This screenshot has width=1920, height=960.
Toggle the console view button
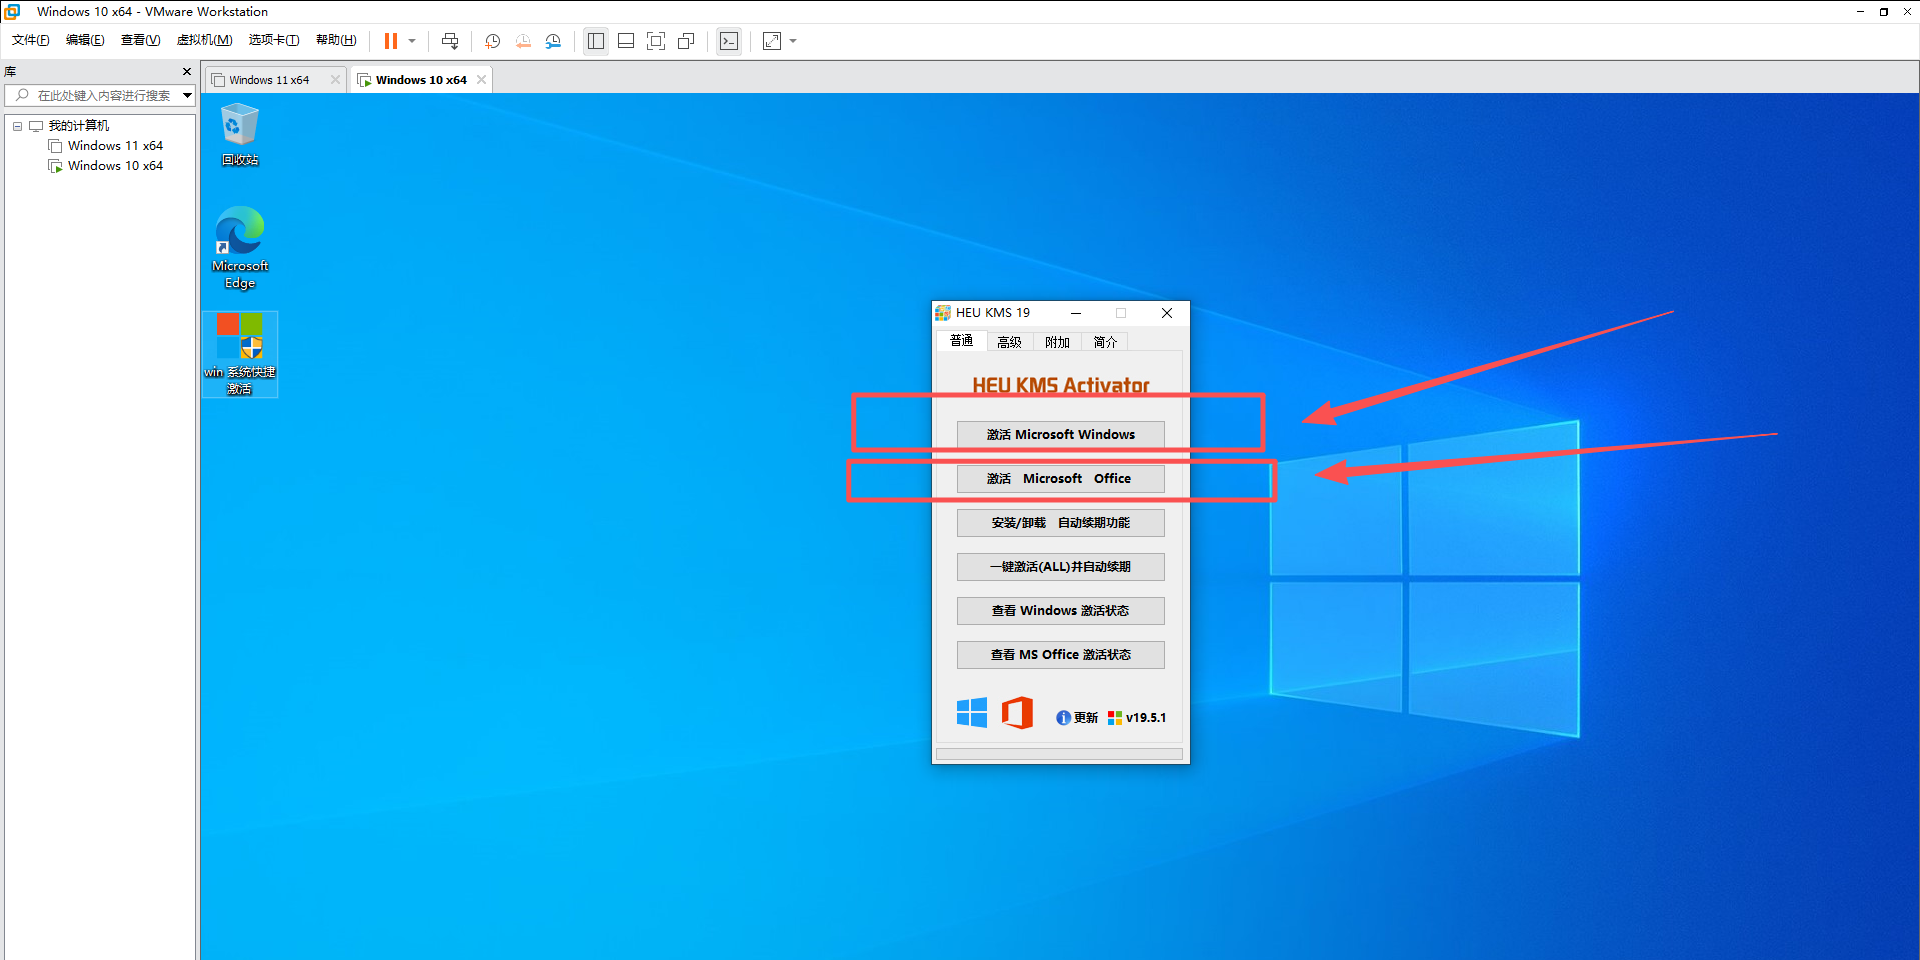729,41
